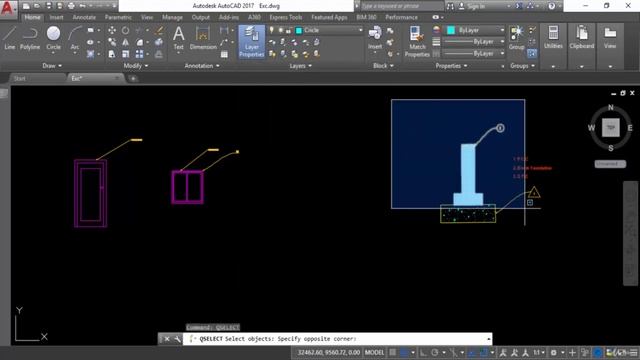Image resolution: width=640 pixels, height=360 pixels.
Task: Open the Circle layer dropdown list
Action: [360, 30]
